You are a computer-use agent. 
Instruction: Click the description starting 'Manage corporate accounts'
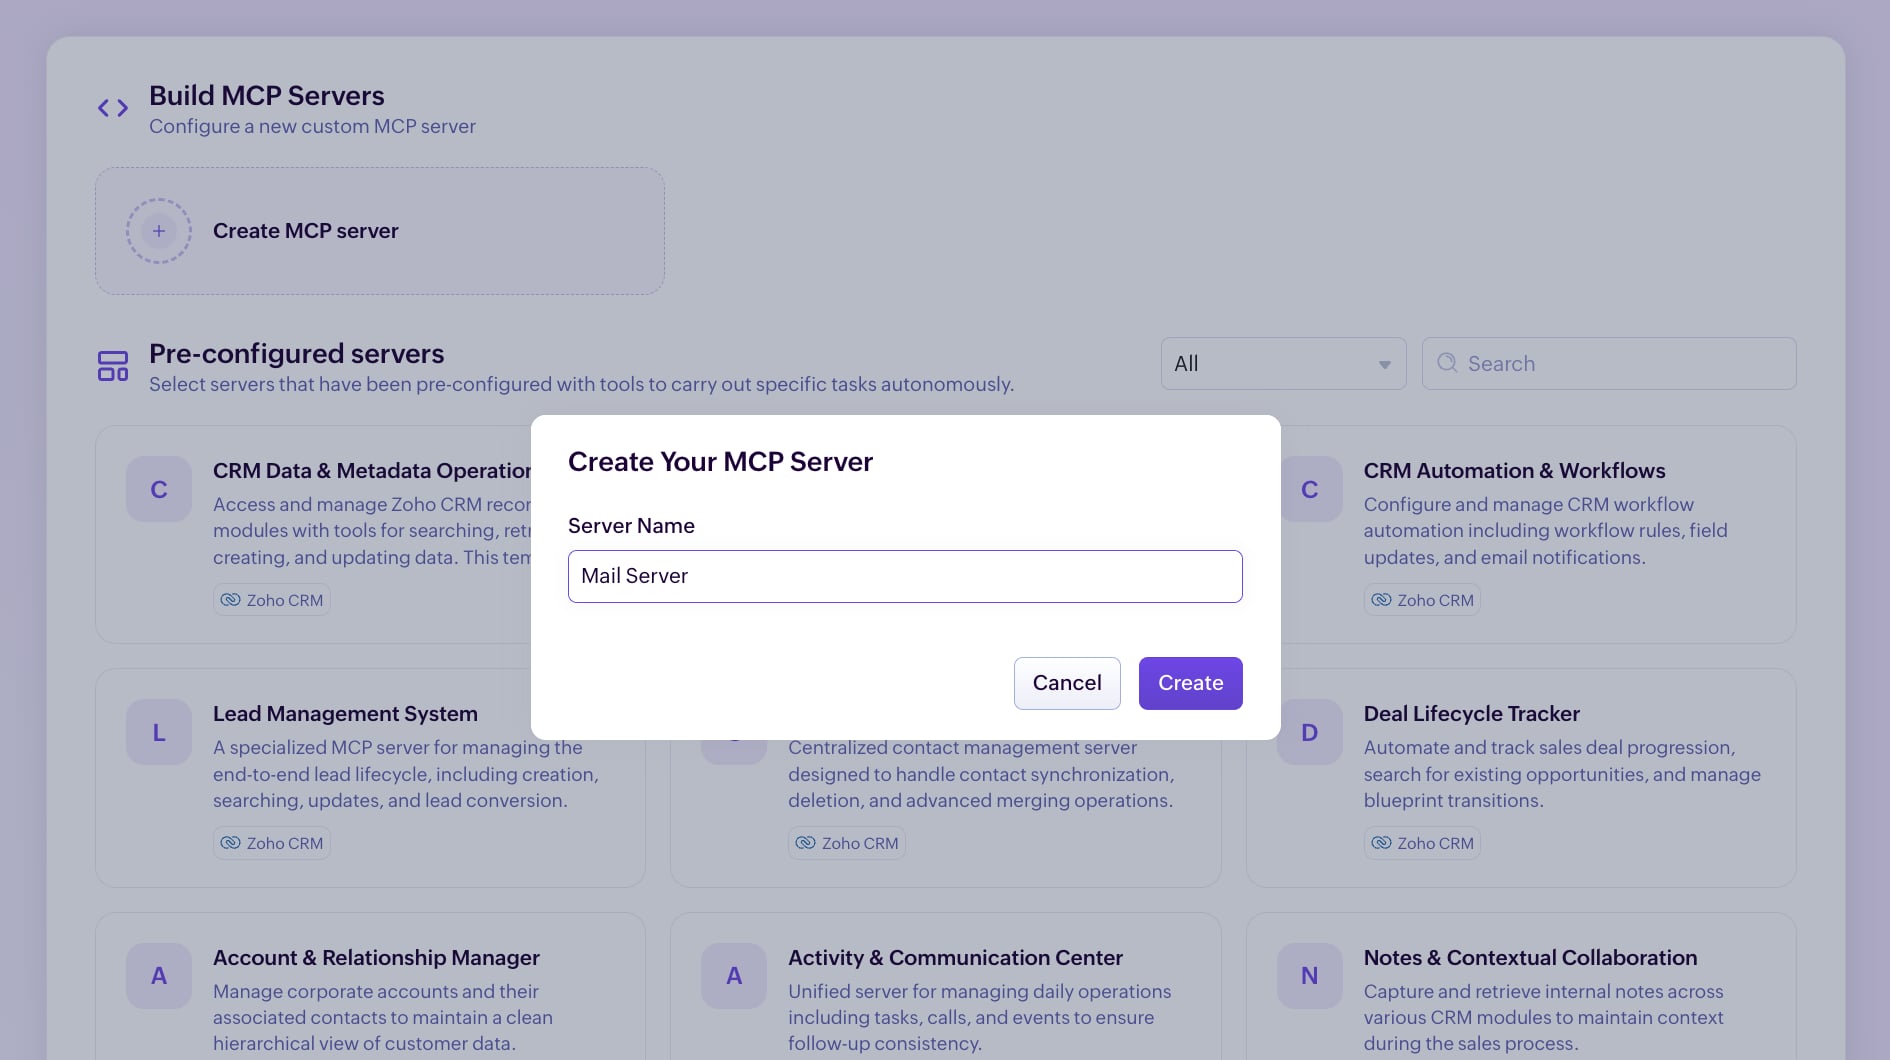383,1017
